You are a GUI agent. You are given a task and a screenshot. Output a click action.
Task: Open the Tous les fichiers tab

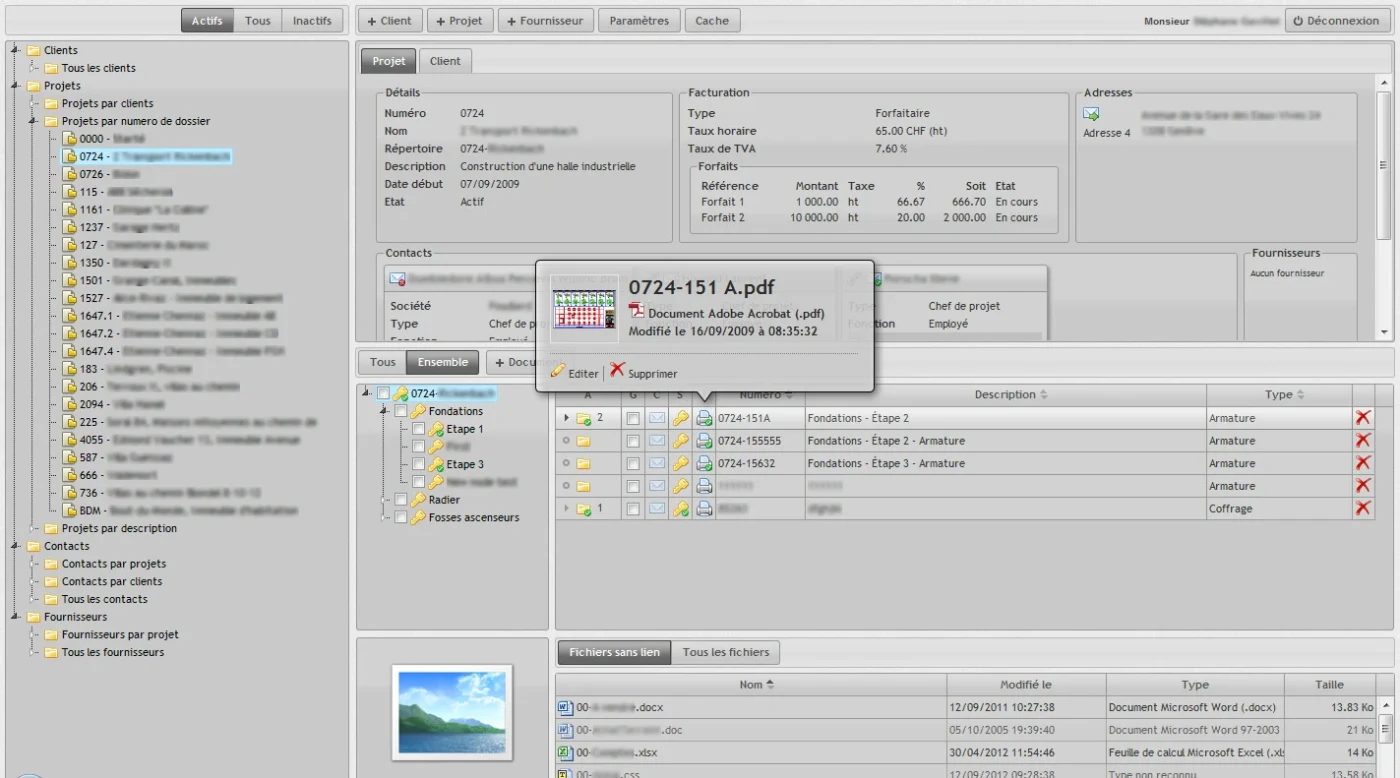click(x=725, y=653)
